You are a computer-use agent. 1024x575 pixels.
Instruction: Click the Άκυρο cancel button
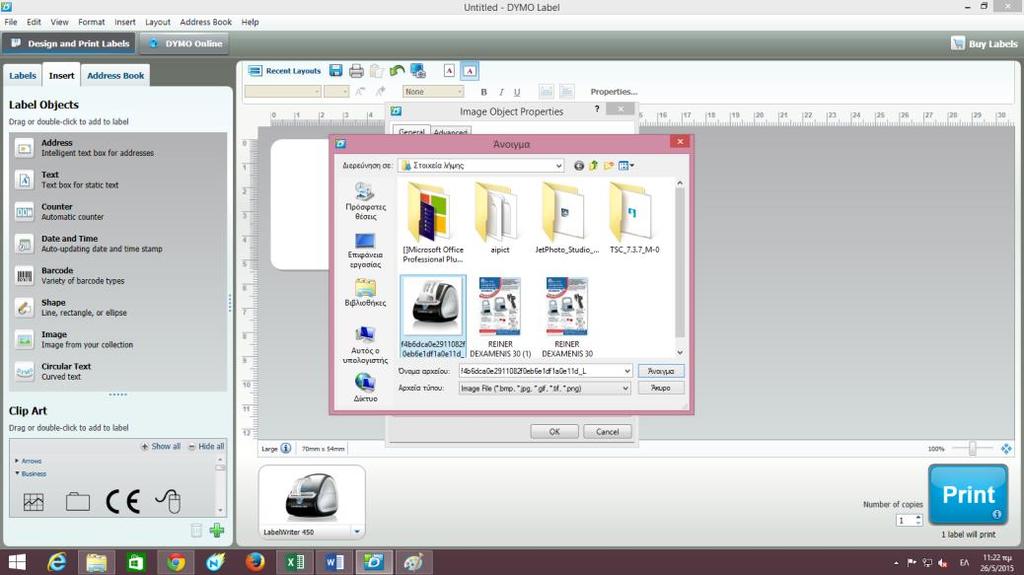[x=661, y=388]
